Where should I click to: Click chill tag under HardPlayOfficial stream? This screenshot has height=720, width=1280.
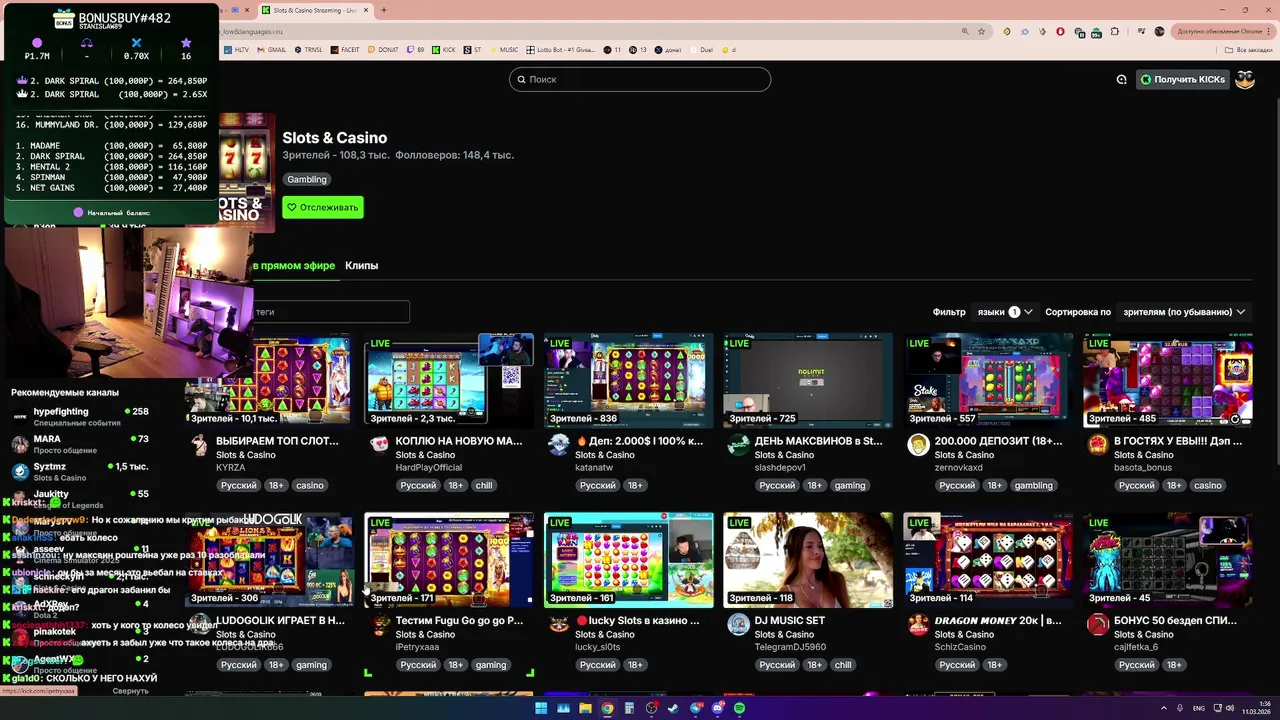tap(484, 485)
